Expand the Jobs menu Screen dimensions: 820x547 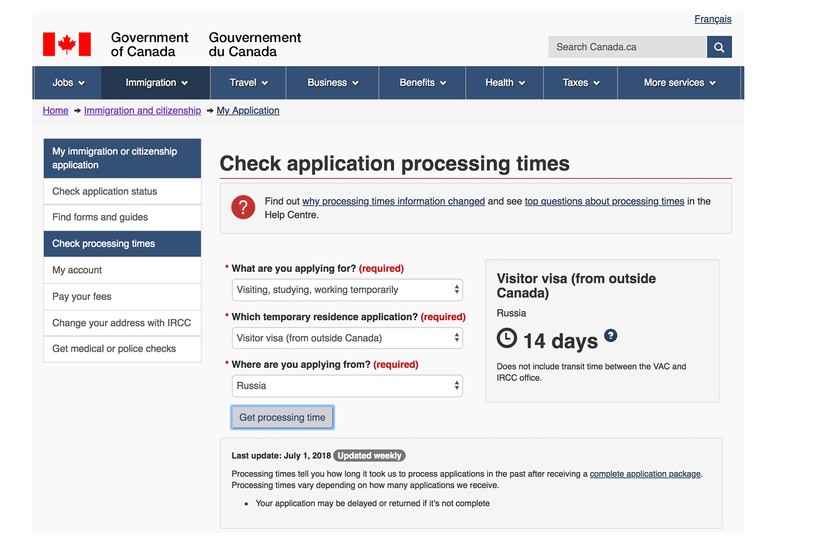pyautogui.click(x=68, y=83)
